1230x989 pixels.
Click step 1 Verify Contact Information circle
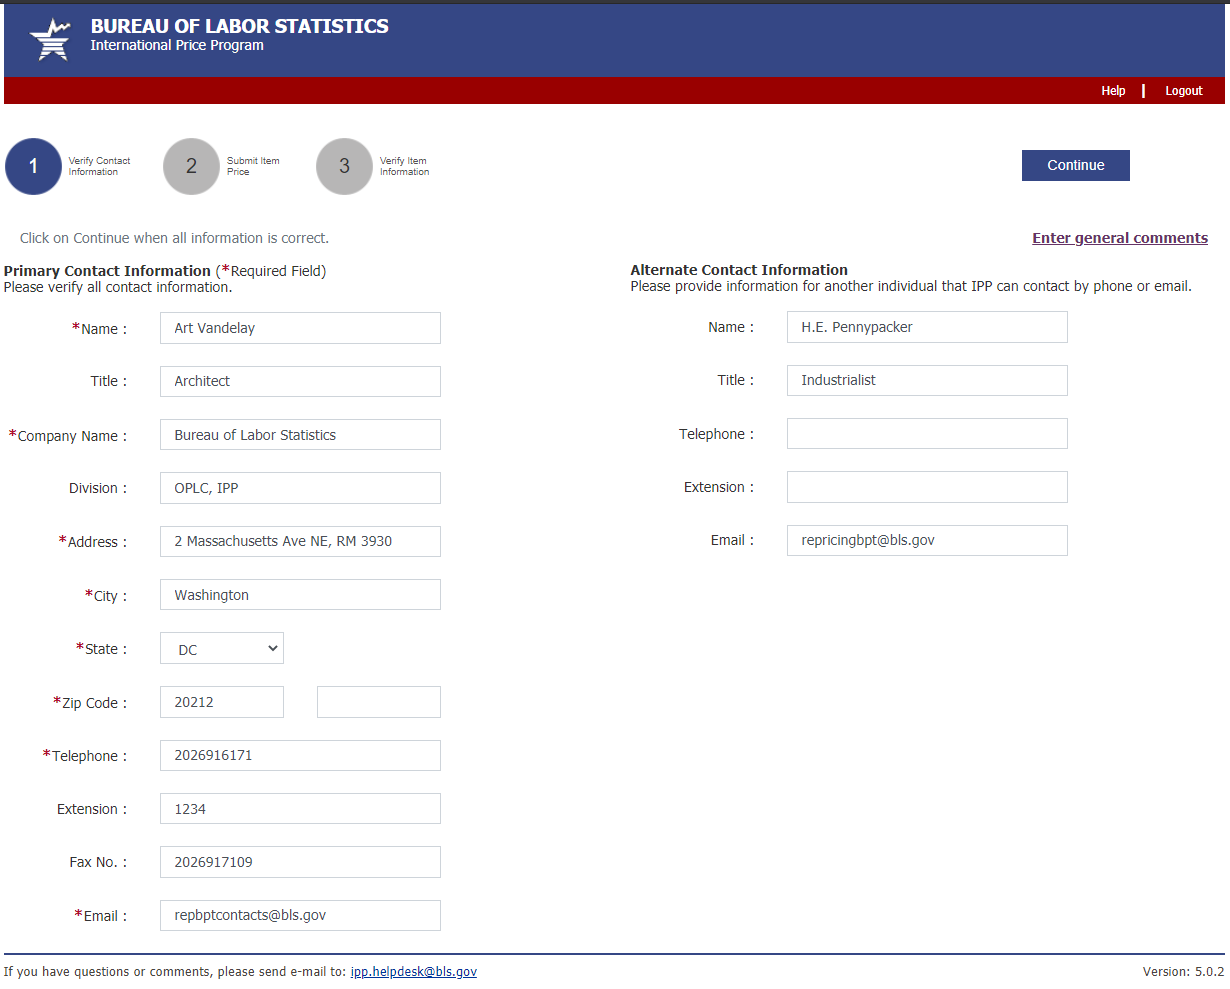[33, 166]
